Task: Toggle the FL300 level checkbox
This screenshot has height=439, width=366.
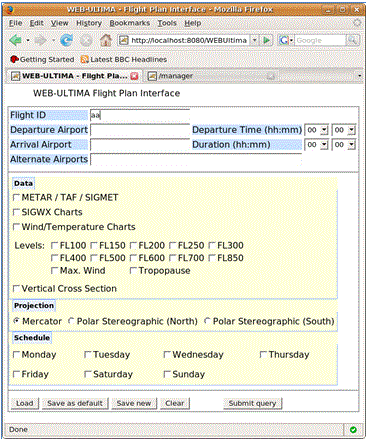Action: 212,246
